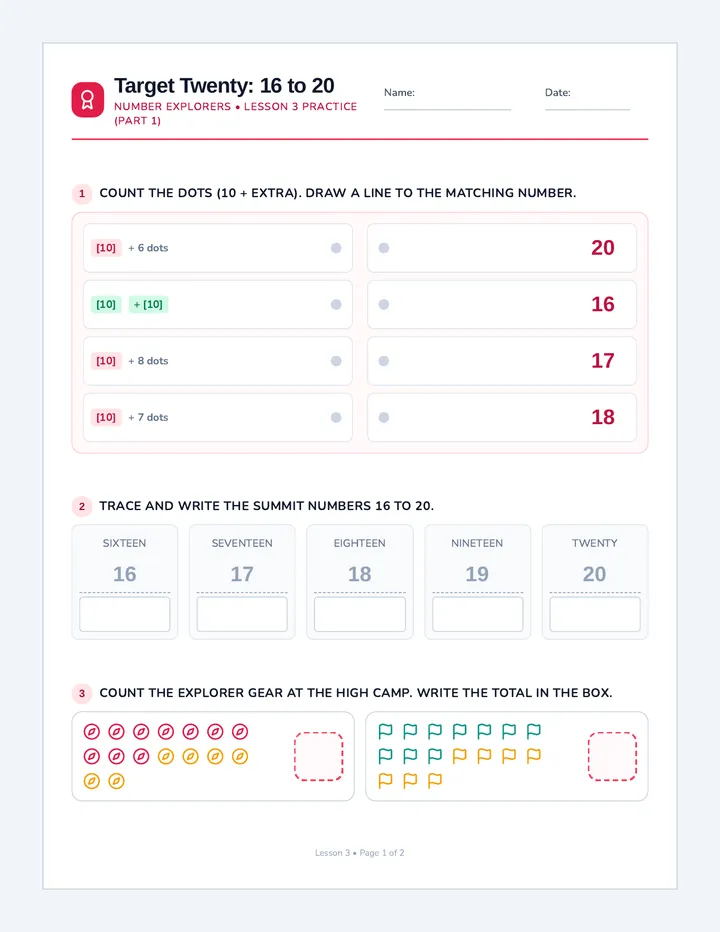
Task: Click the connector dot beside number 17
Action: (x=384, y=361)
